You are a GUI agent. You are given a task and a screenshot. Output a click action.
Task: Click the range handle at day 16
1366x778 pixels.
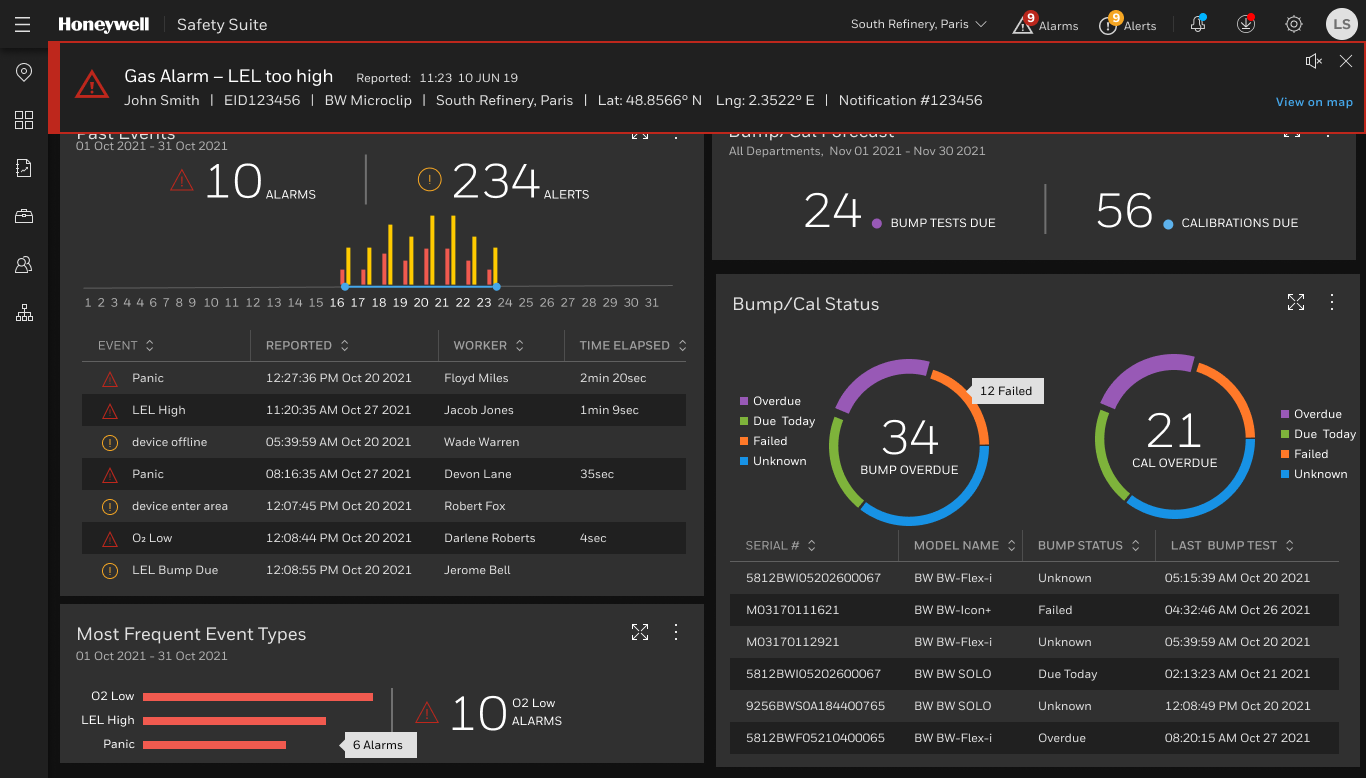(x=344, y=287)
